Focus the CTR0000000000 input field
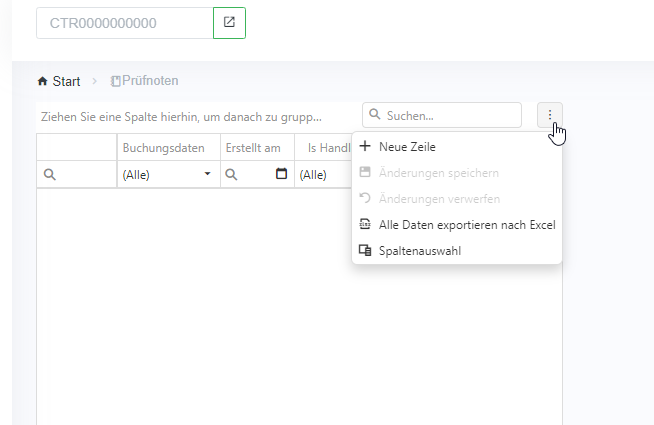 click(x=124, y=22)
